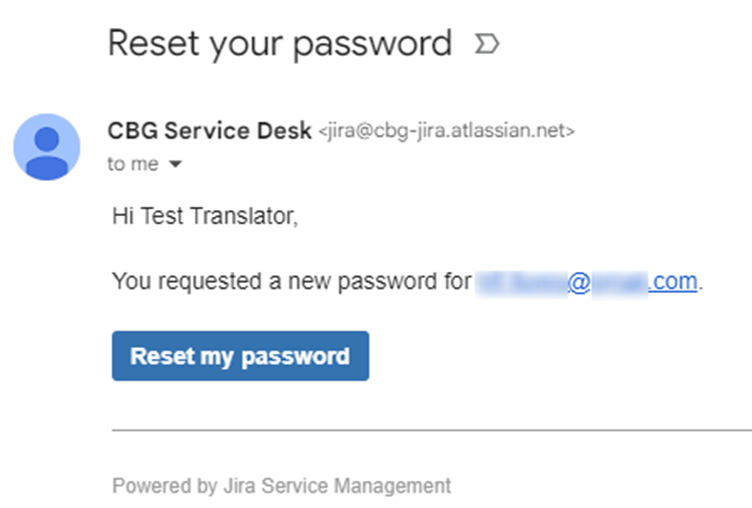This screenshot has height=508, width=752.
Task: Click the Reset my password button
Action: 240,356
